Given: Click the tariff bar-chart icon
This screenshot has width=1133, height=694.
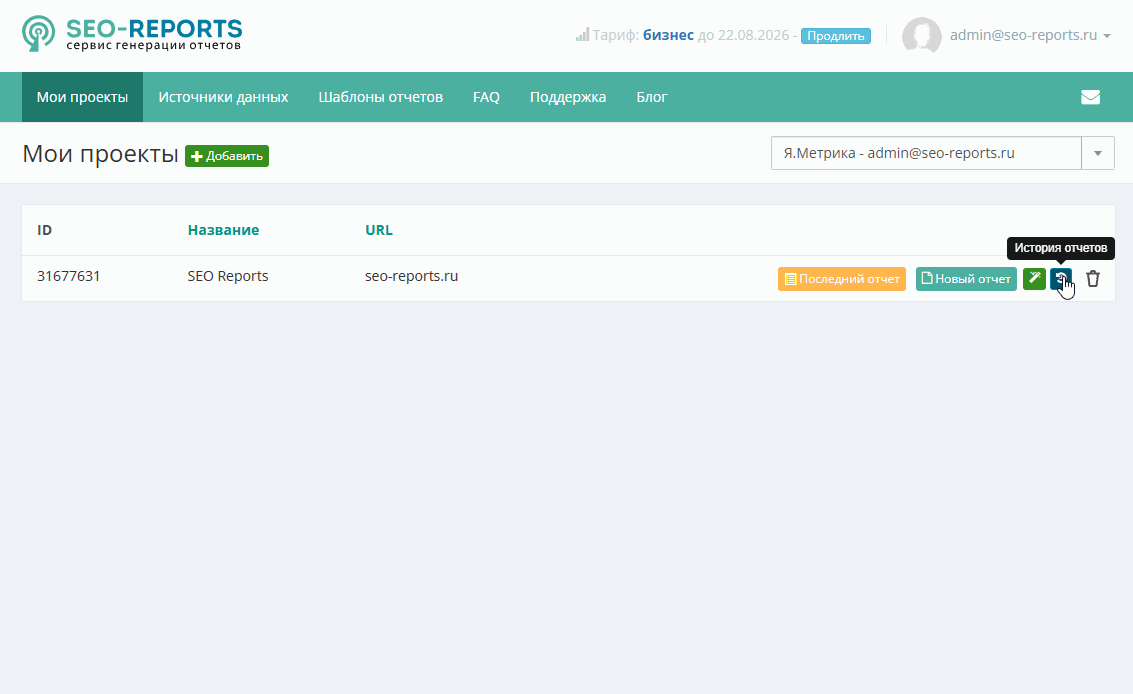Looking at the screenshot, I should click(582, 35).
